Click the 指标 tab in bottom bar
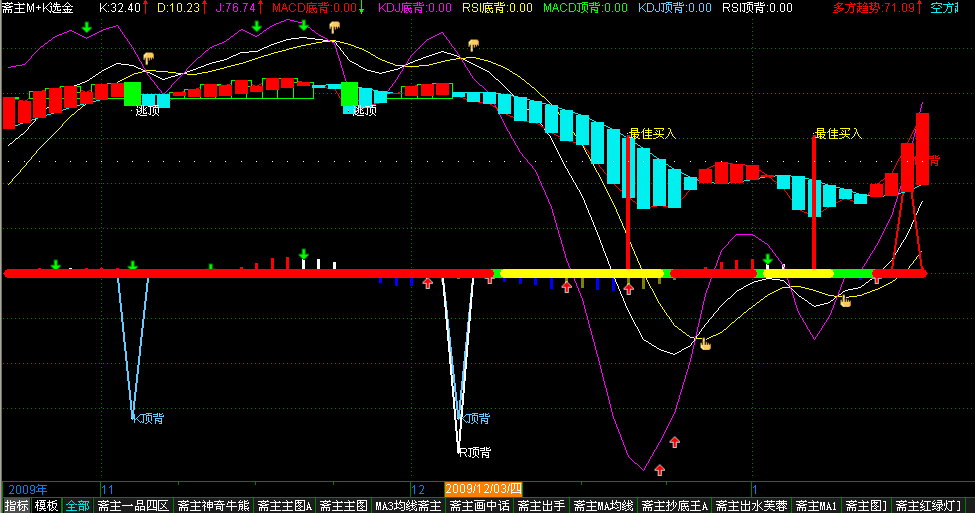The height and width of the screenshot is (513, 975). coord(16,506)
